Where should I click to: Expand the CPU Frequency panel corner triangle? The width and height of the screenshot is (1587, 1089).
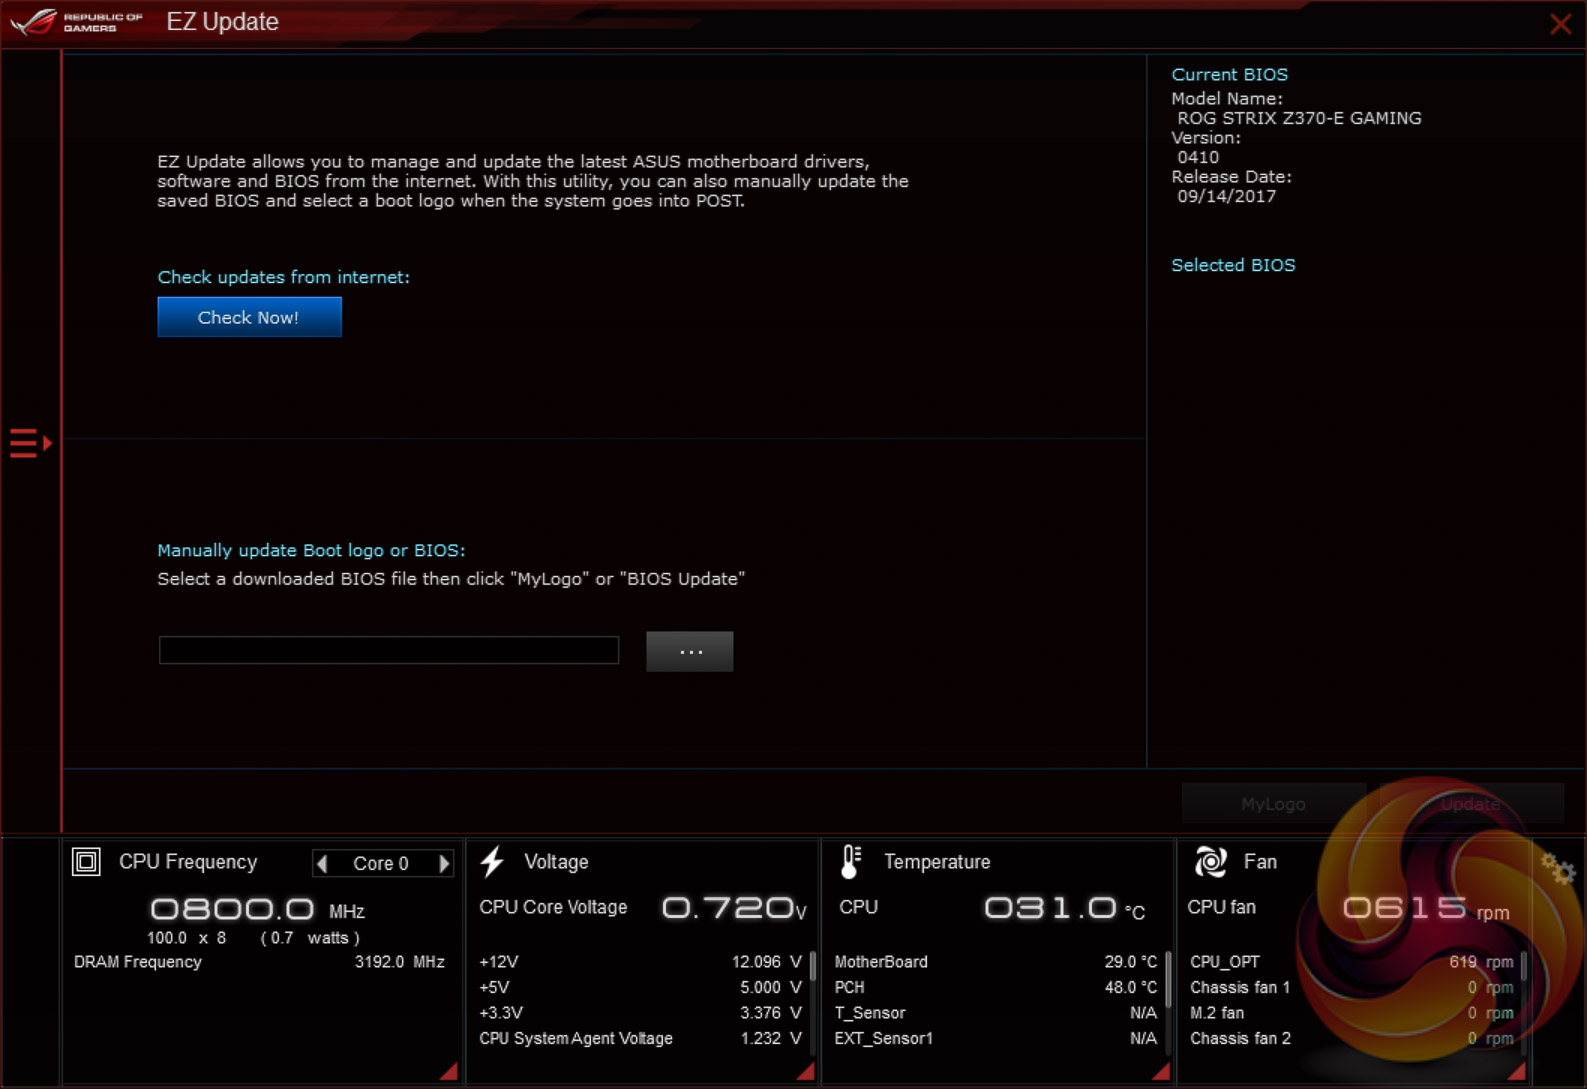(449, 1071)
